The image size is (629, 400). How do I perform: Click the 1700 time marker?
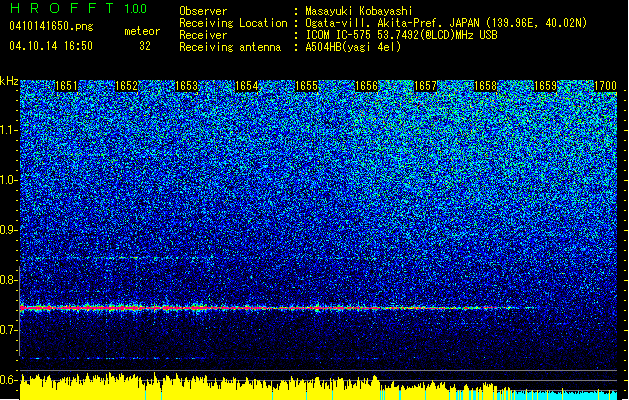pyautogui.click(x=605, y=86)
